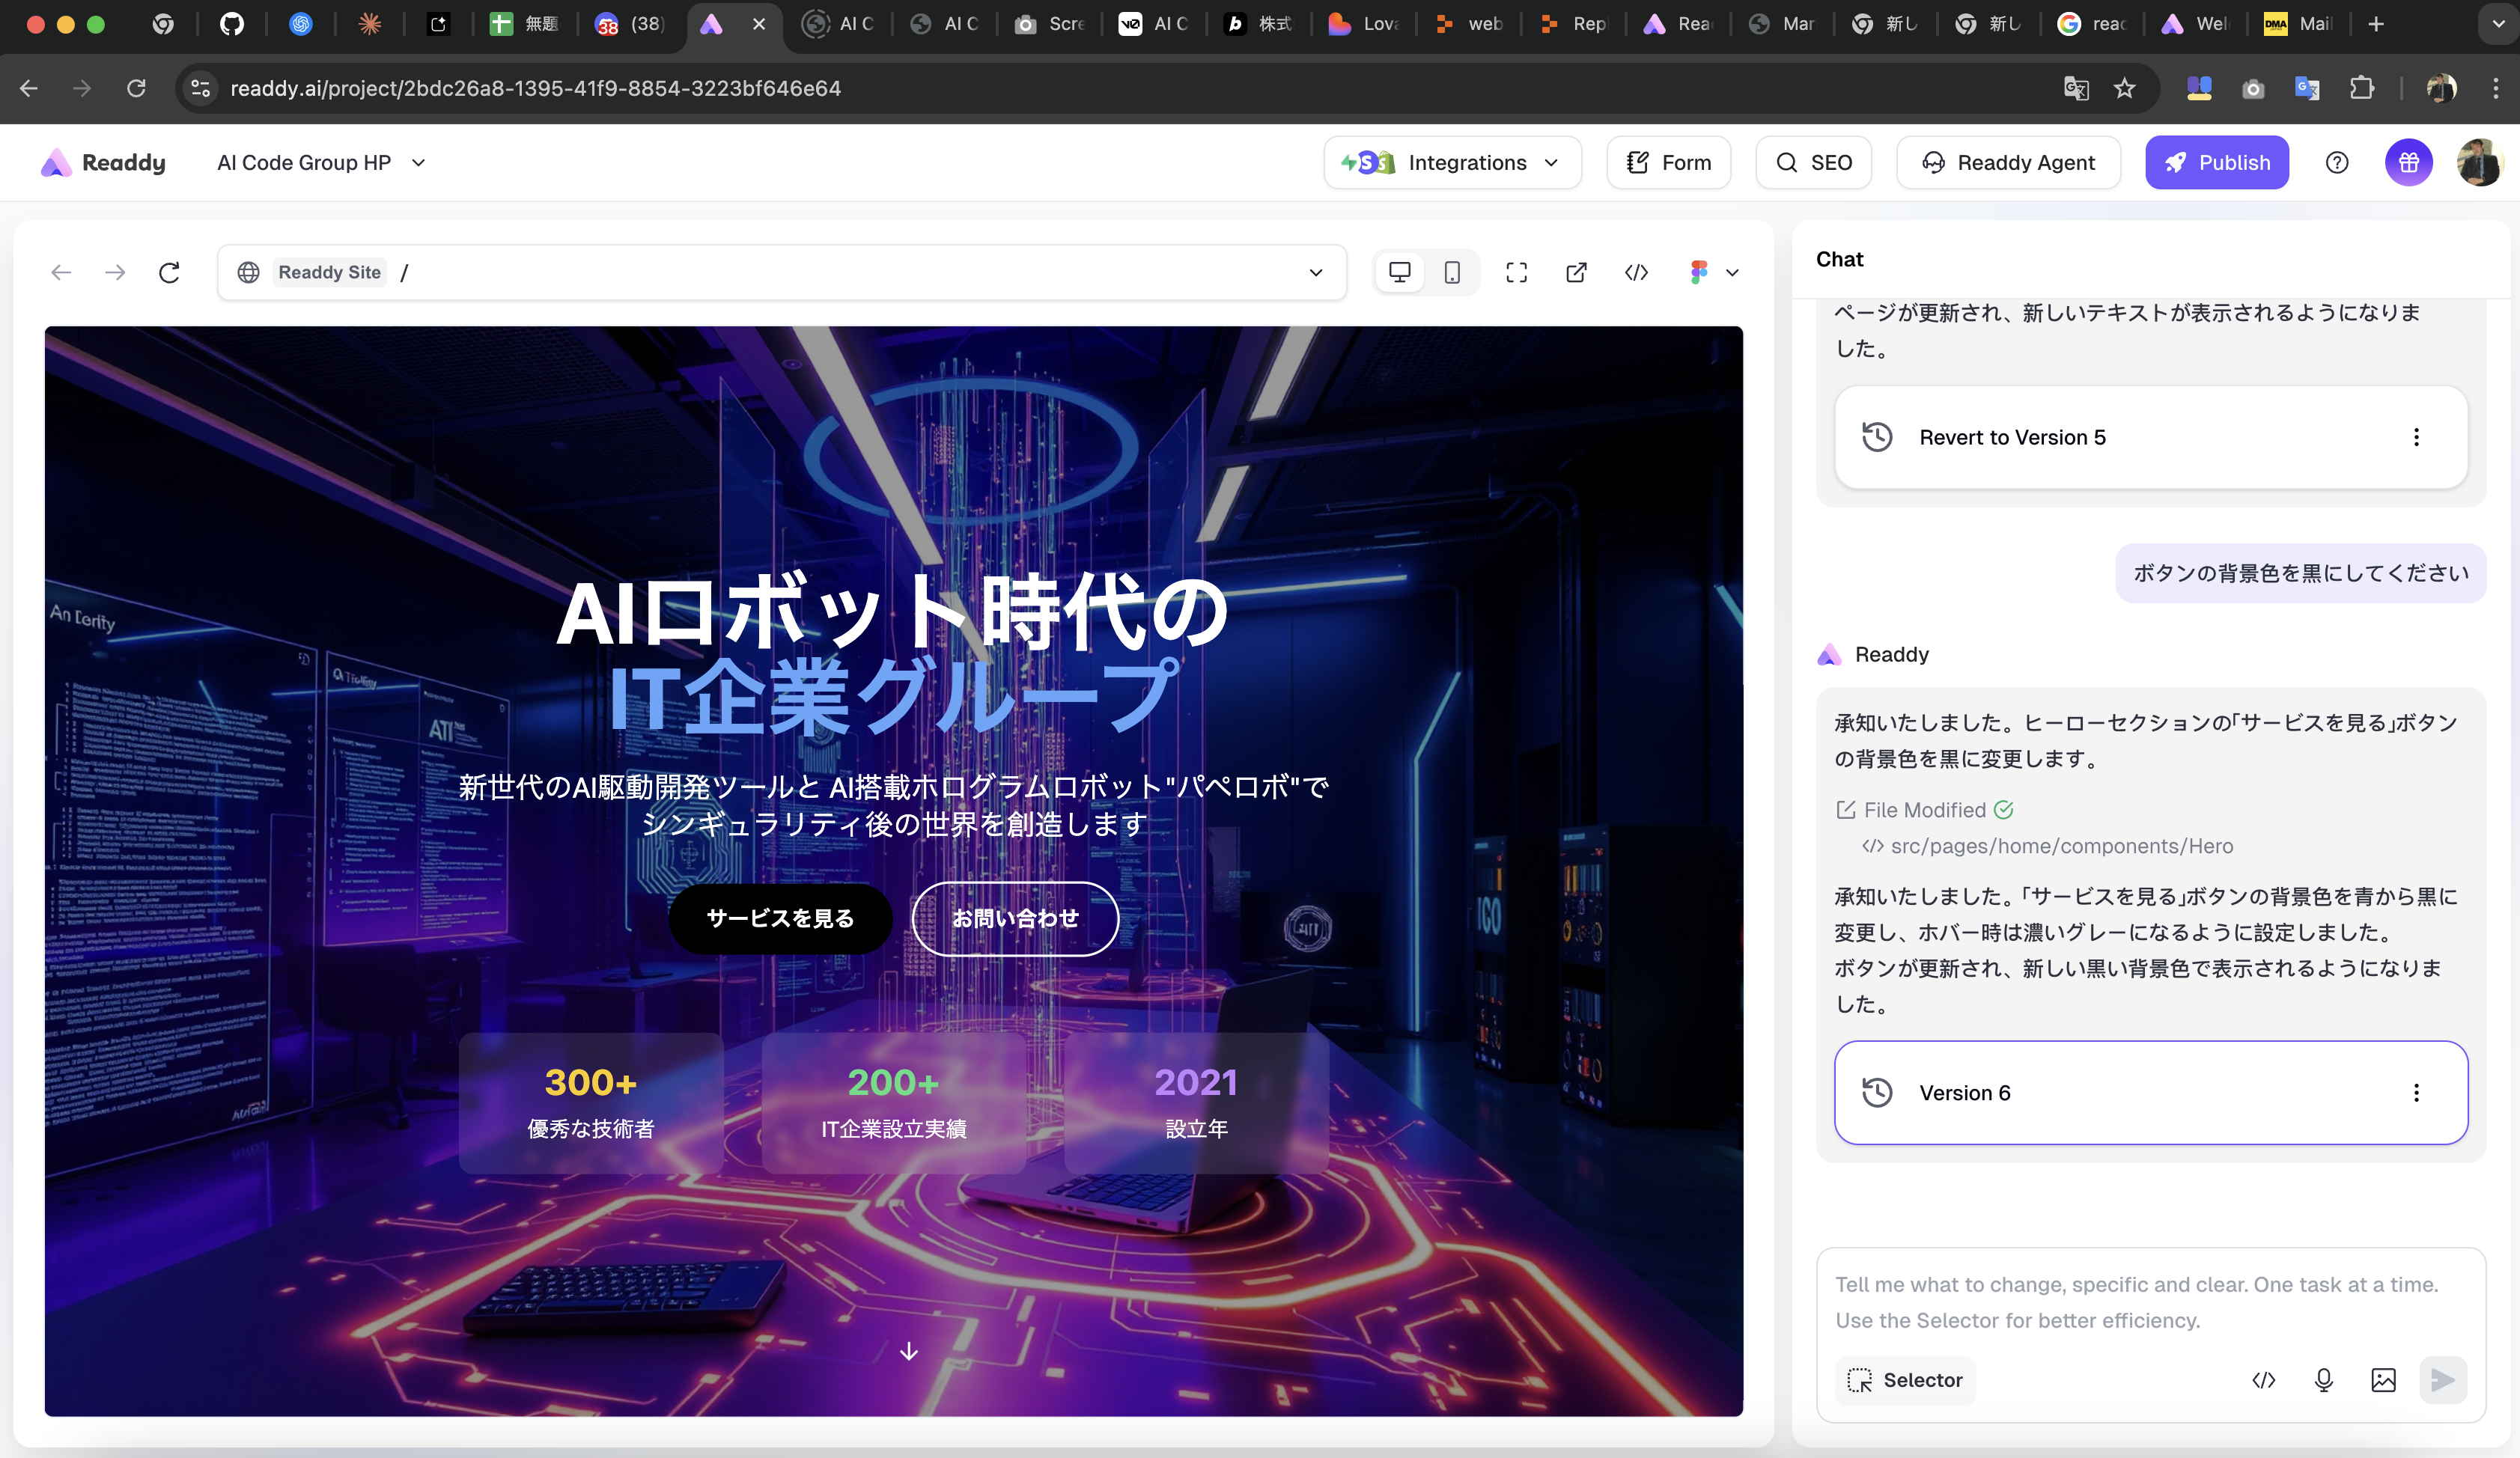
Task: Switch to mobile preview mode
Action: coord(1452,272)
